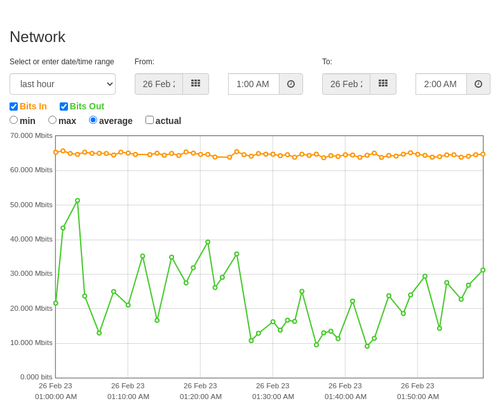The image size is (500, 403).
Task: Click the To date field showing 26 Feb
Action: [x=346, y=84]
